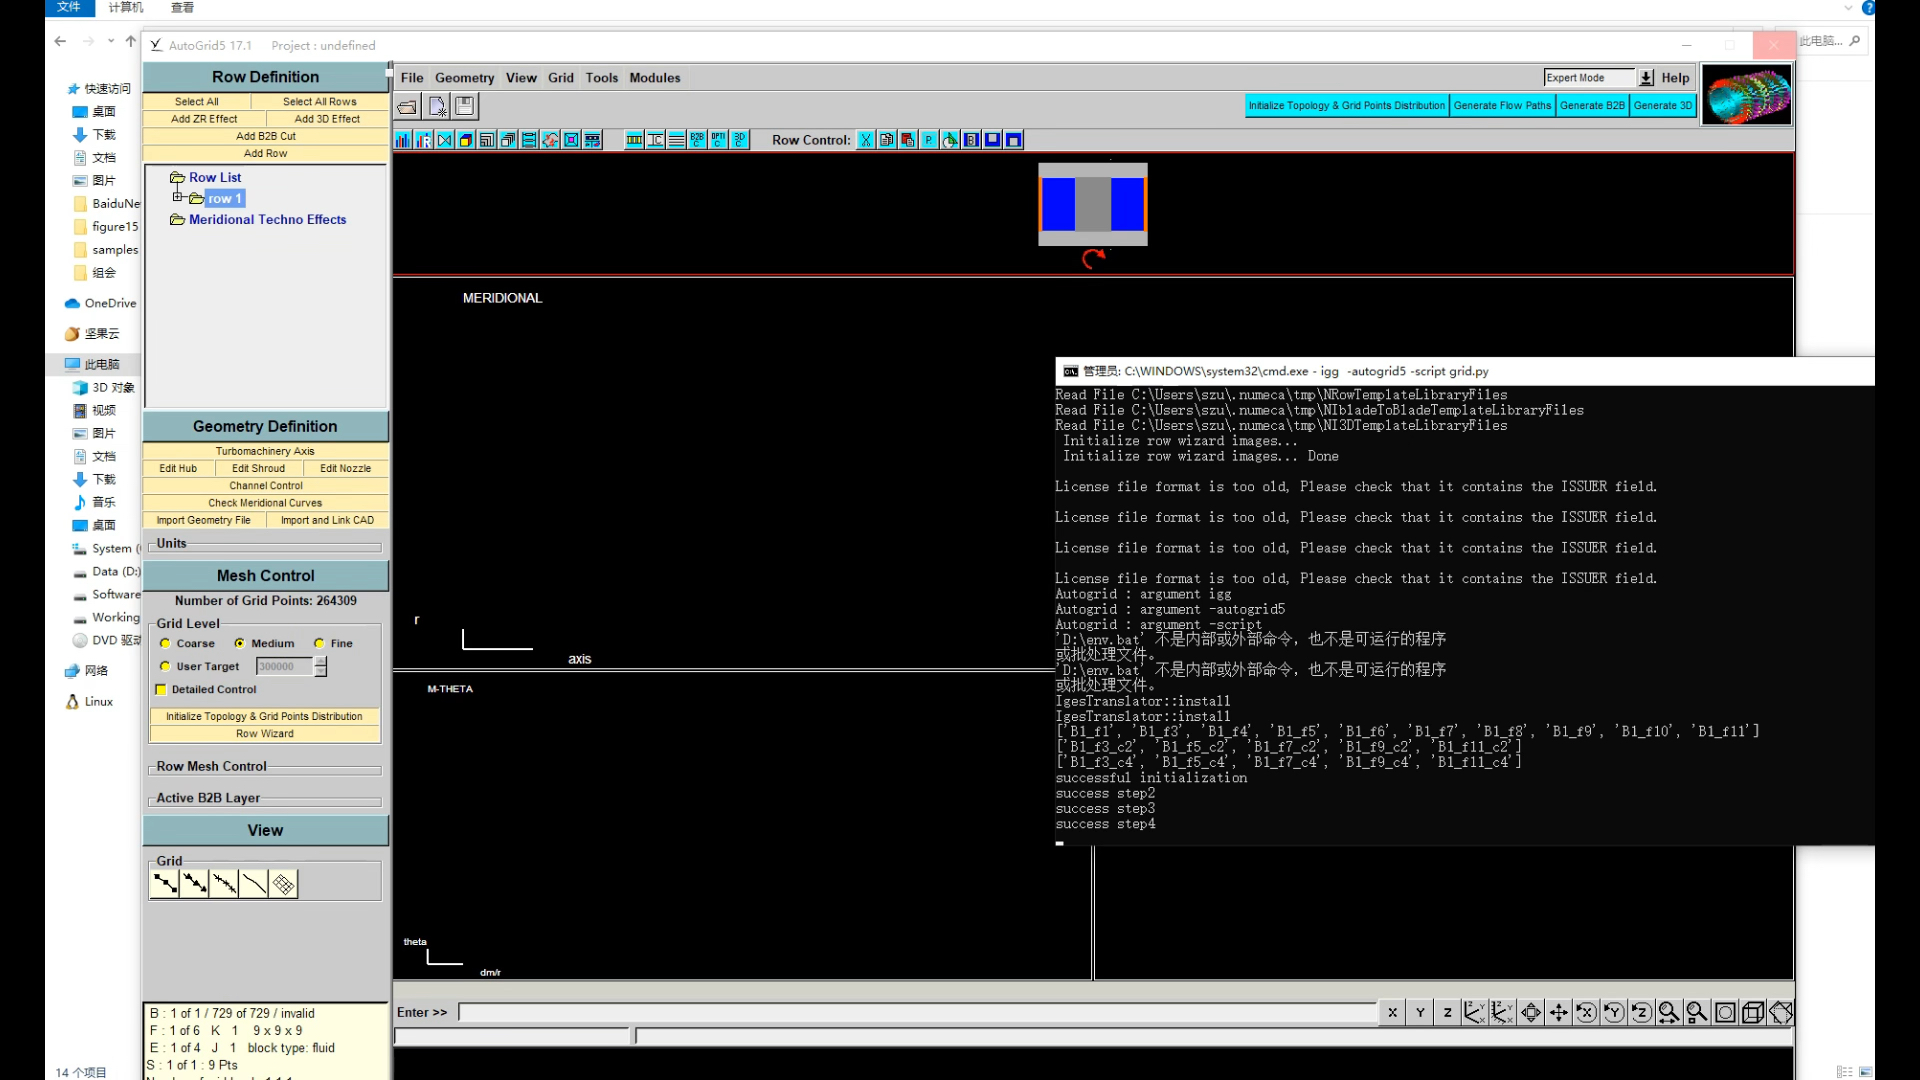
Task: Click the user target 300000 field
Action: pos(284,666)
